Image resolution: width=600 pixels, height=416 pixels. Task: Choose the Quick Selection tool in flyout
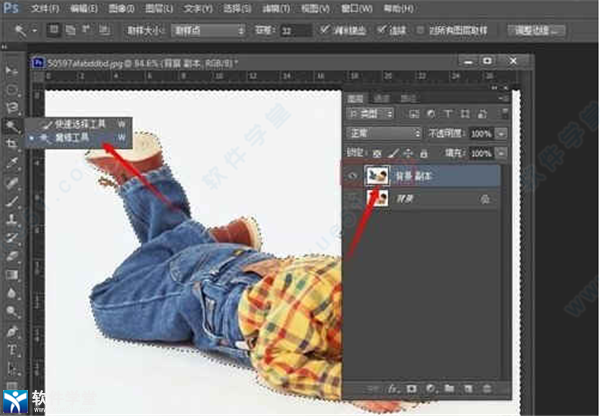click(x=72, y=126)
